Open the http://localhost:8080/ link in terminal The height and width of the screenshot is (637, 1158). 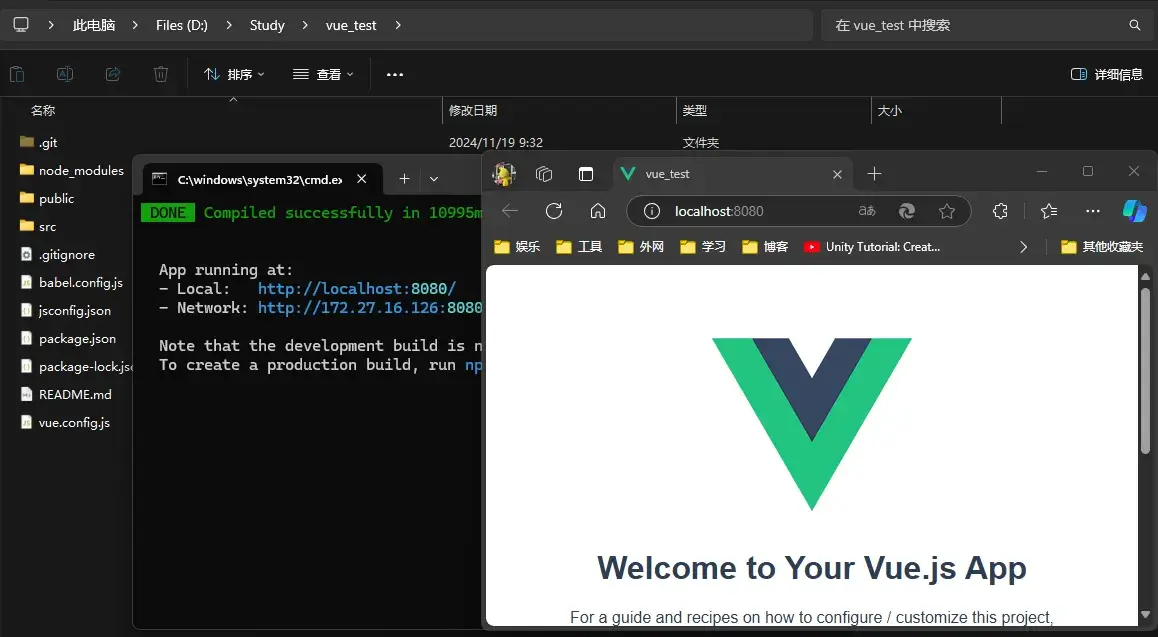tap(357, 289)
